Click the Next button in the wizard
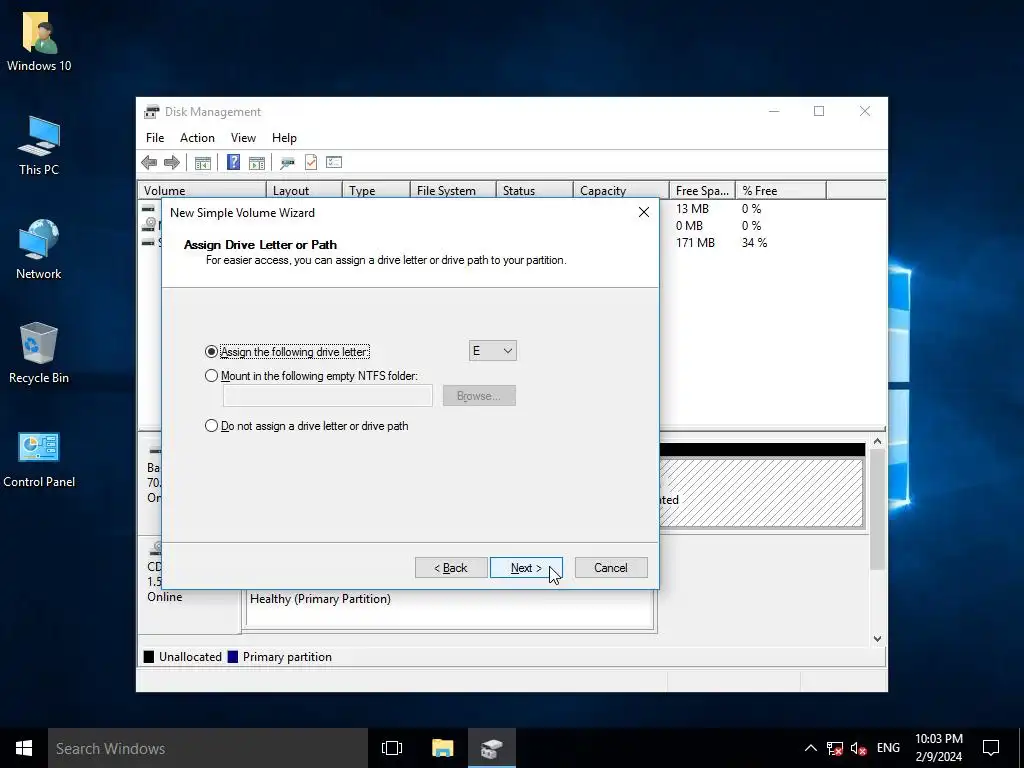Viewport: 1024px width, 768px height. tap(526, 568)
